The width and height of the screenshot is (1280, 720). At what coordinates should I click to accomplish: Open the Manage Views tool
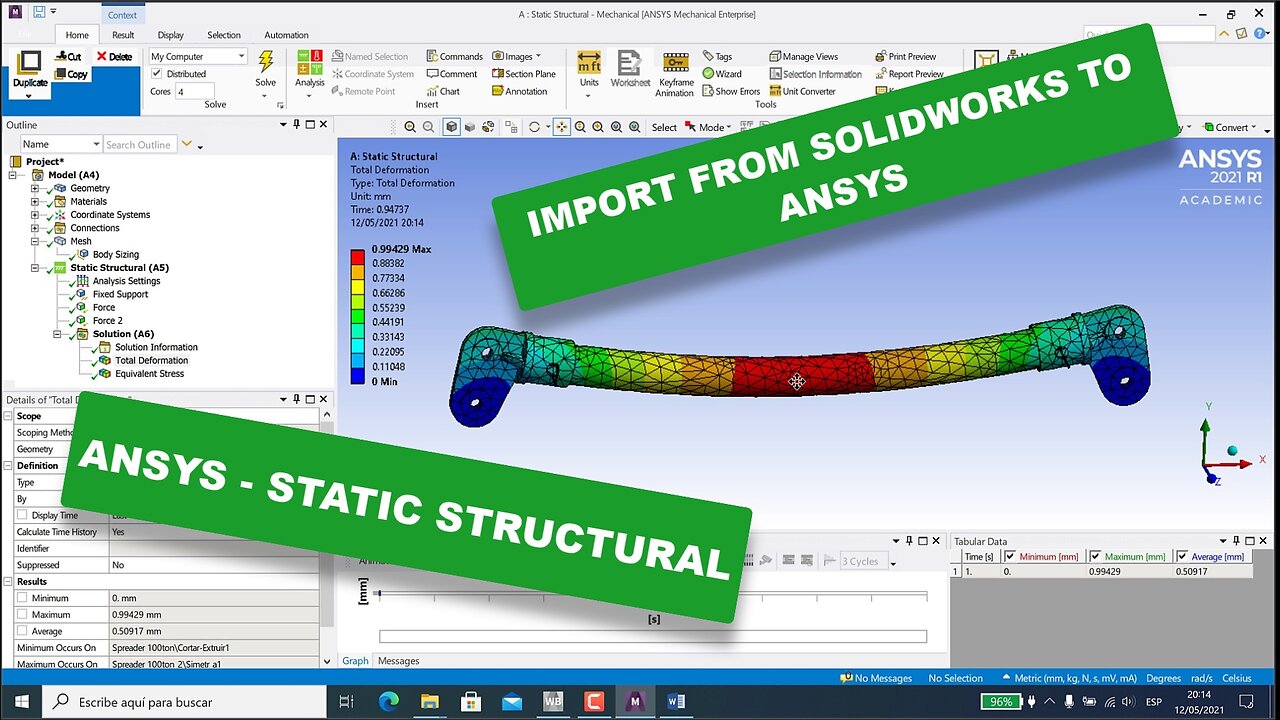point(804,57)
